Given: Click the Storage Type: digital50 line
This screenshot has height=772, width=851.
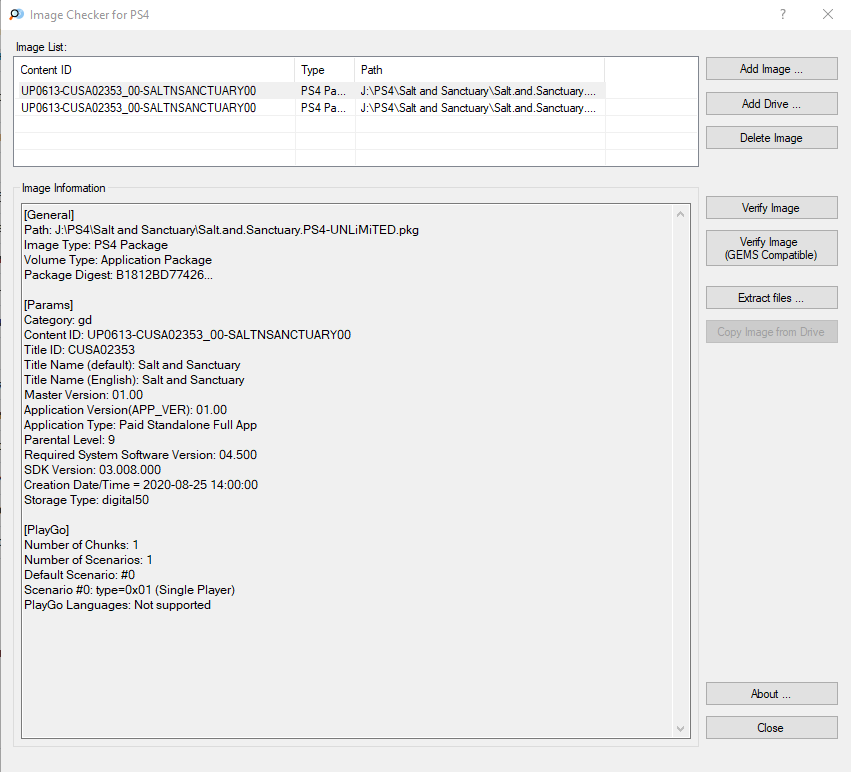Looking at the screenshot, I should coord(86,499).
